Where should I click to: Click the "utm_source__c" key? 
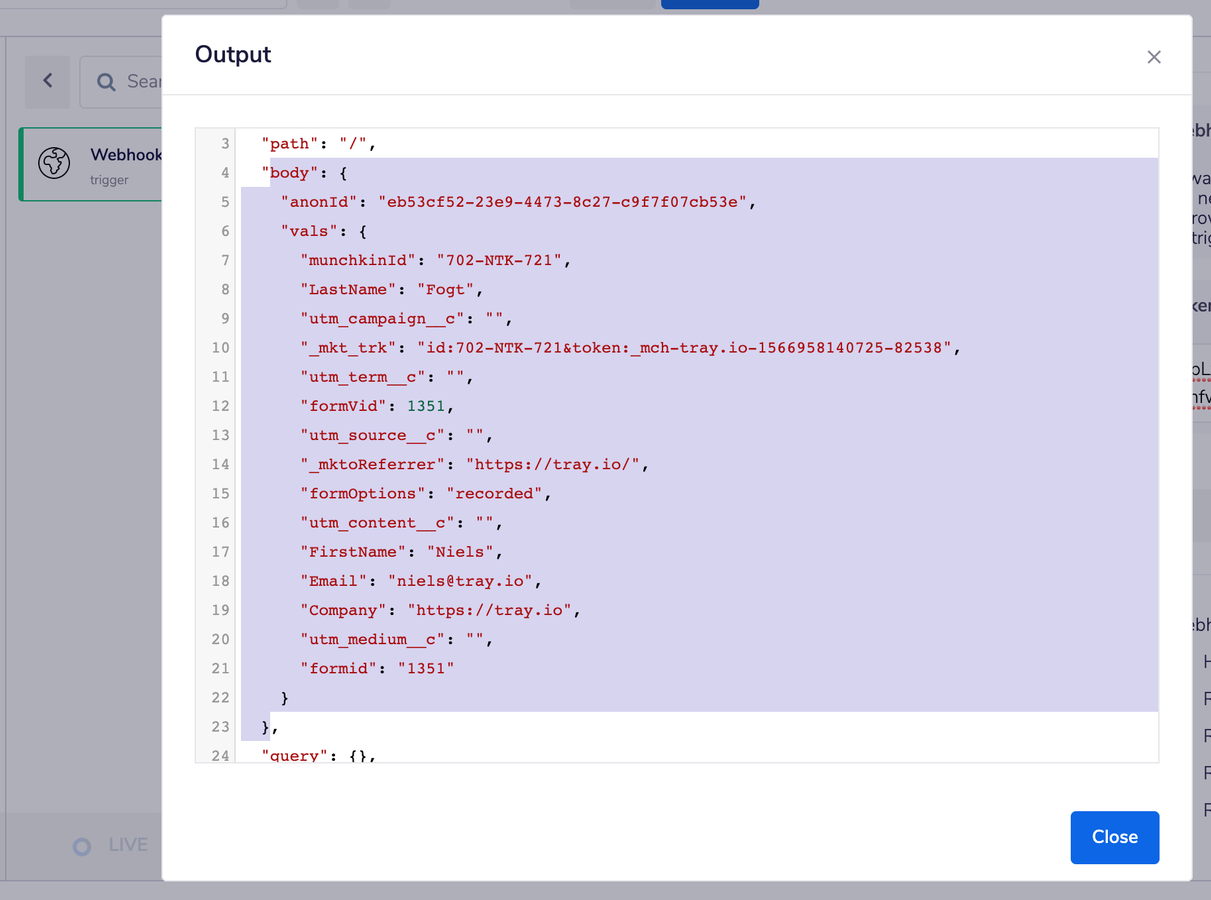(x=373, y=435)
